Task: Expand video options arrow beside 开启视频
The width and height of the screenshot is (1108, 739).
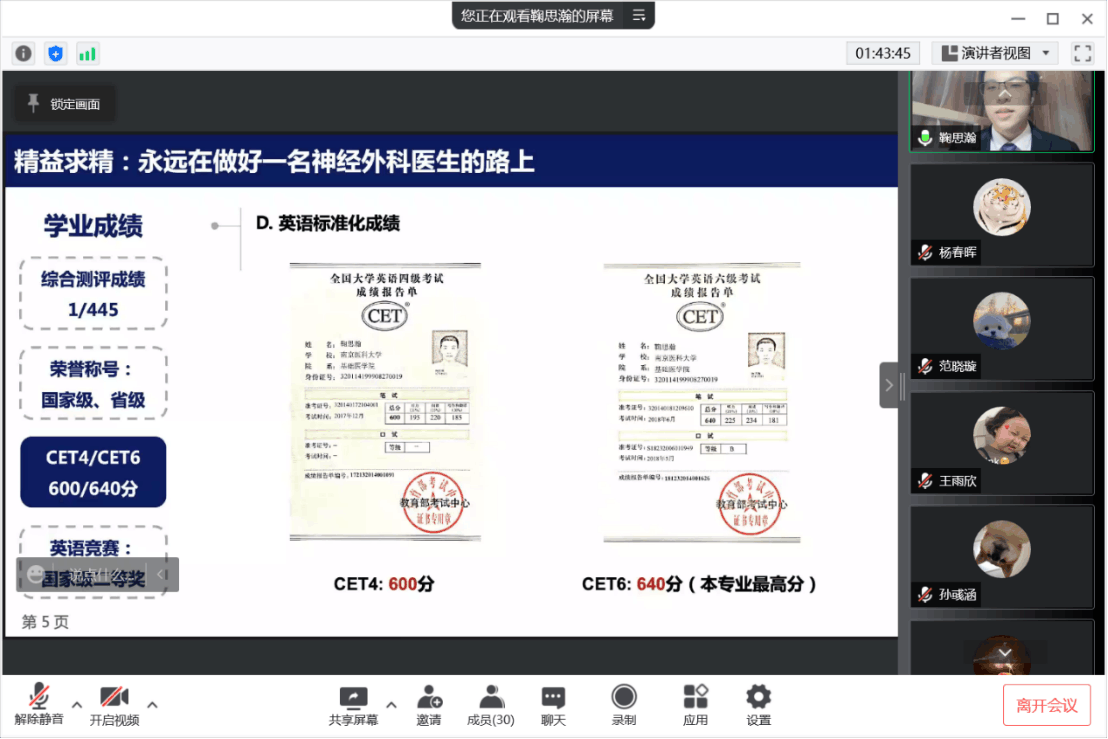Action: tap(152, 703)
